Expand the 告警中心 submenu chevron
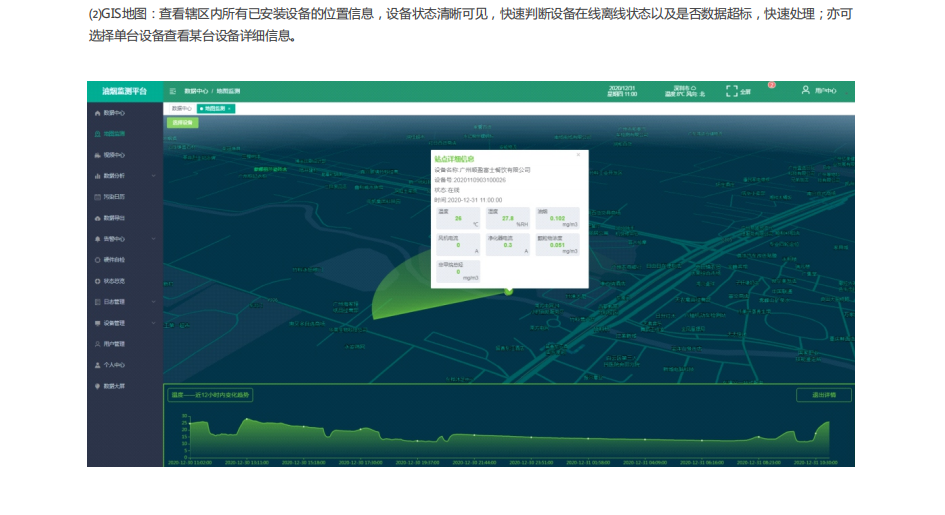This screenshot has height=515, width=945. pos(154,239)
